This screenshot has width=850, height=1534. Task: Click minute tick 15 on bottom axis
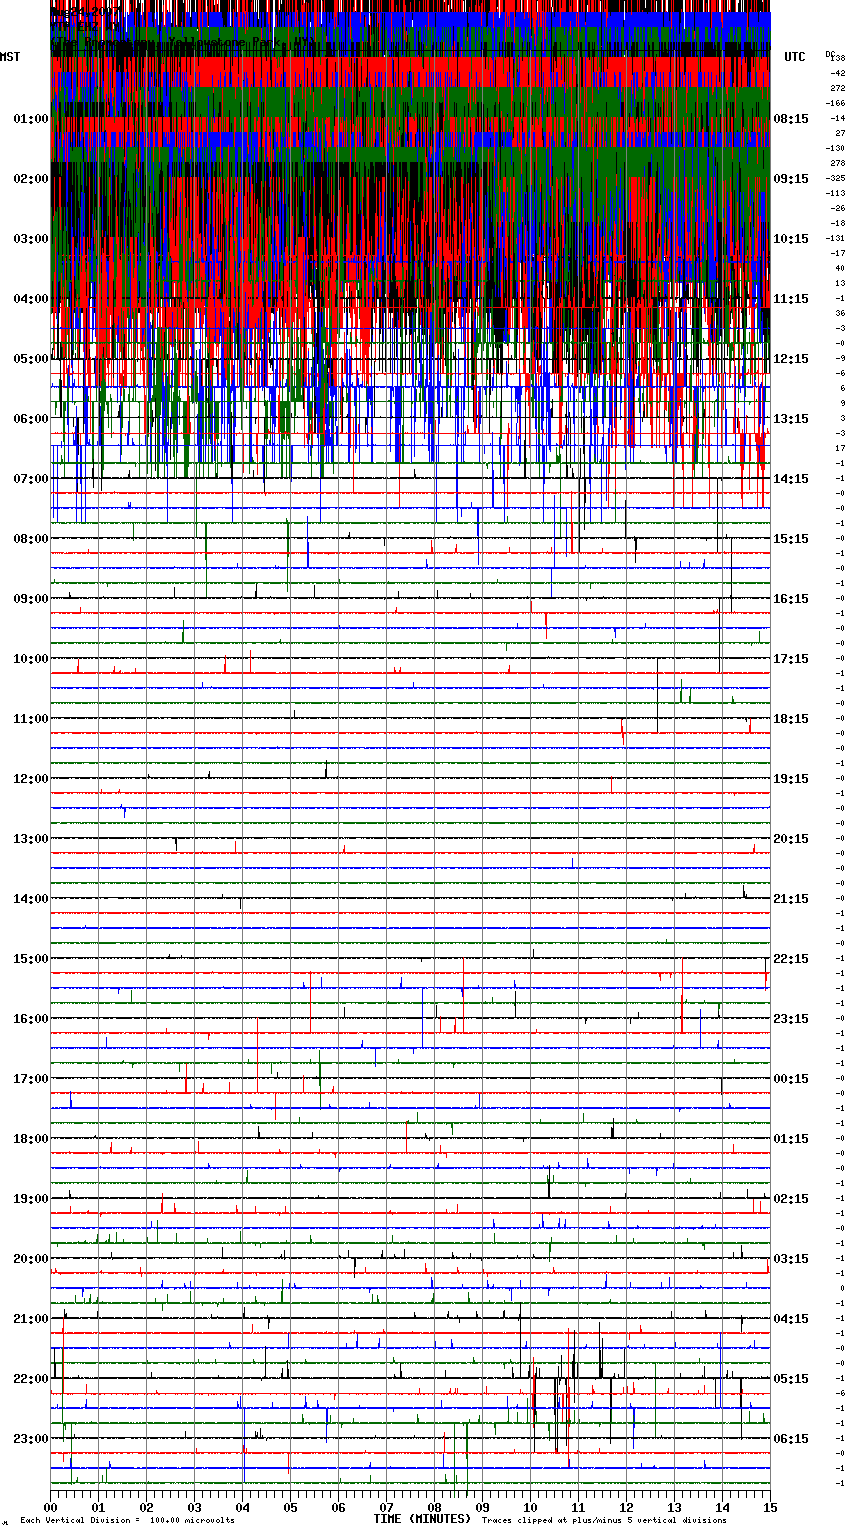(770, 1507)
